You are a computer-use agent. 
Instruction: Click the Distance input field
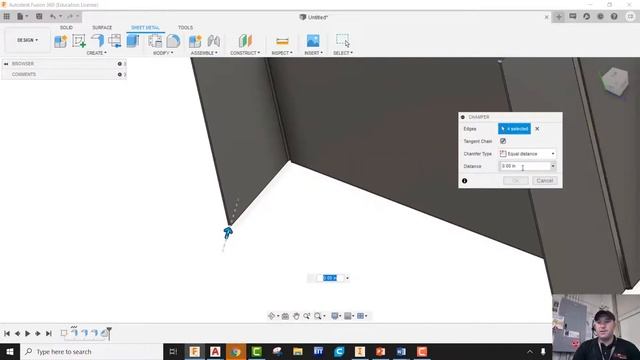[x=524, y=166]
